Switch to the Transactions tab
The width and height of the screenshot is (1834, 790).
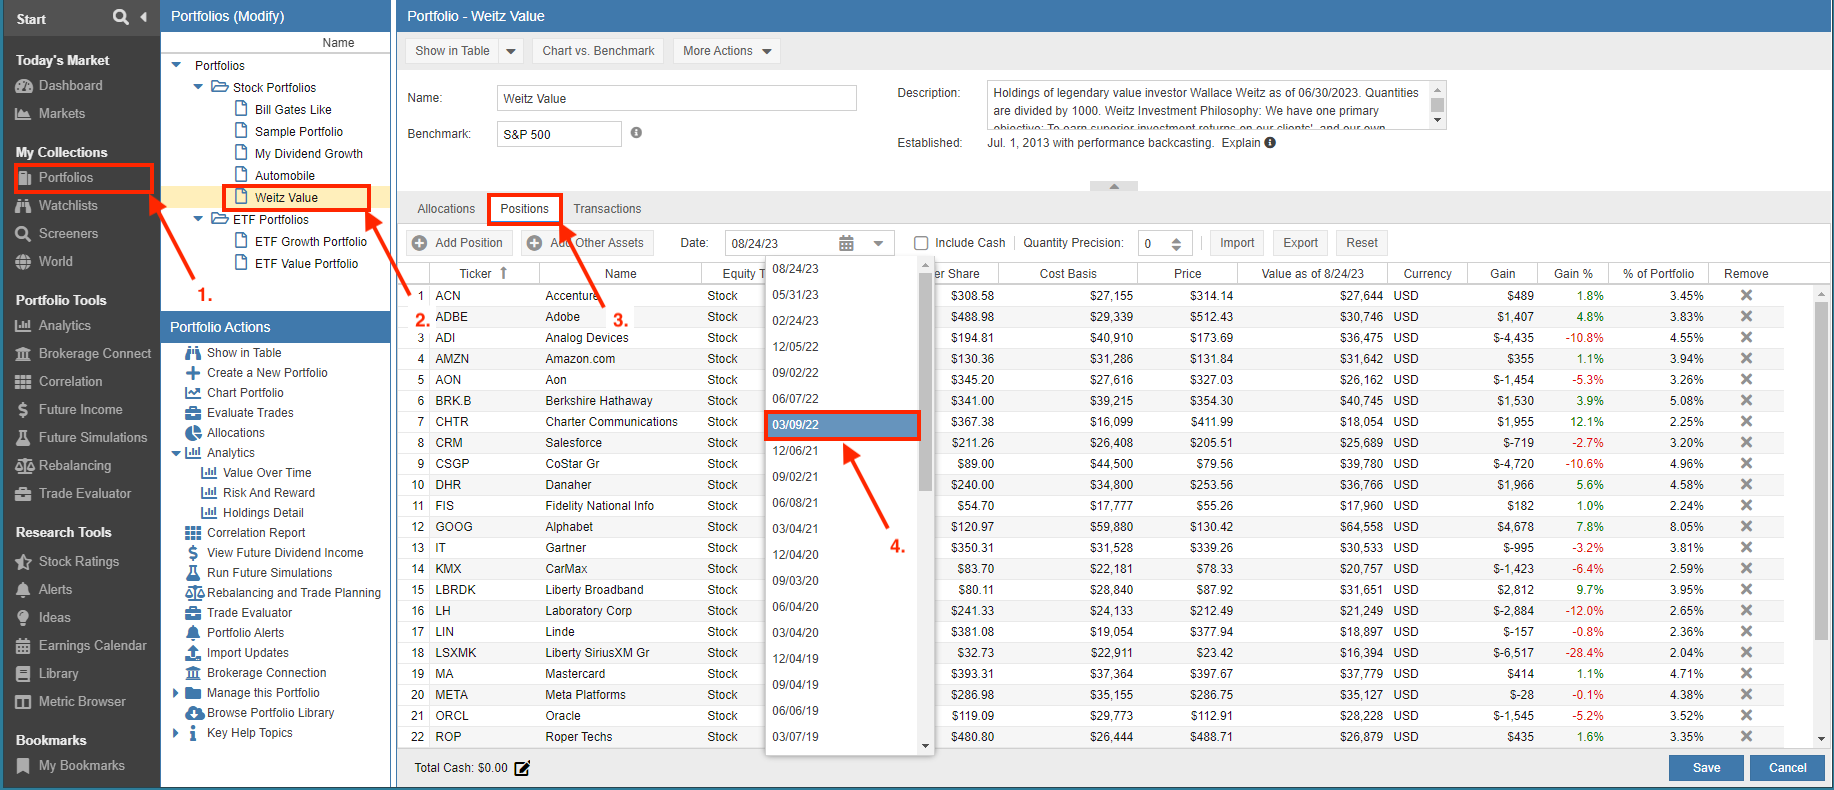(607, 209)
